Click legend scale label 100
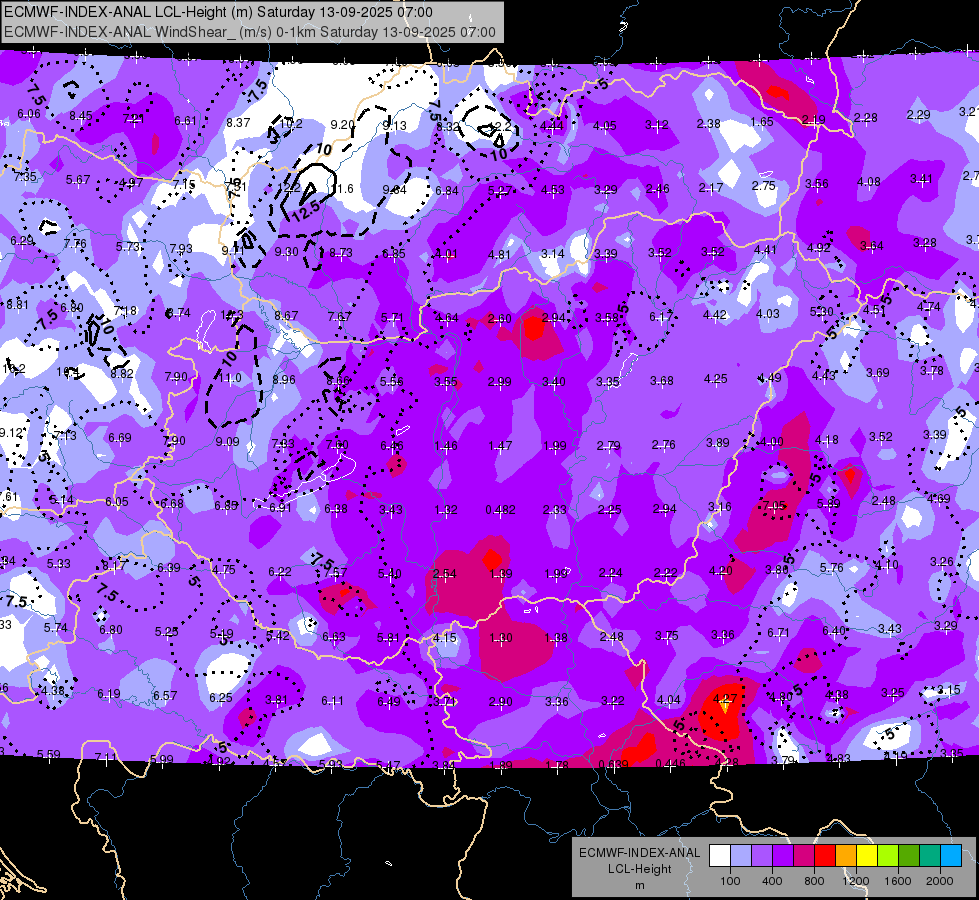The width and height of the screenshot is (979, 900). point(730,881)
